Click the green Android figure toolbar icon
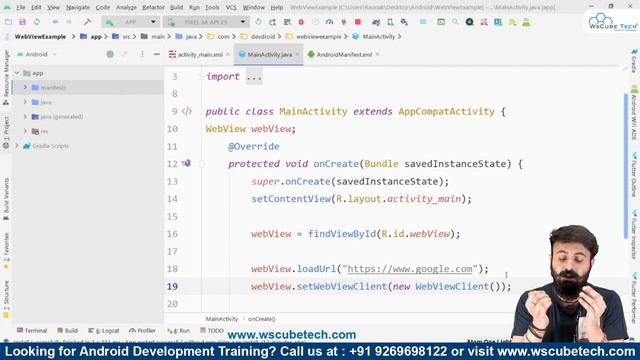The height and width of the screenshot is (360, 640). [526, 22]
